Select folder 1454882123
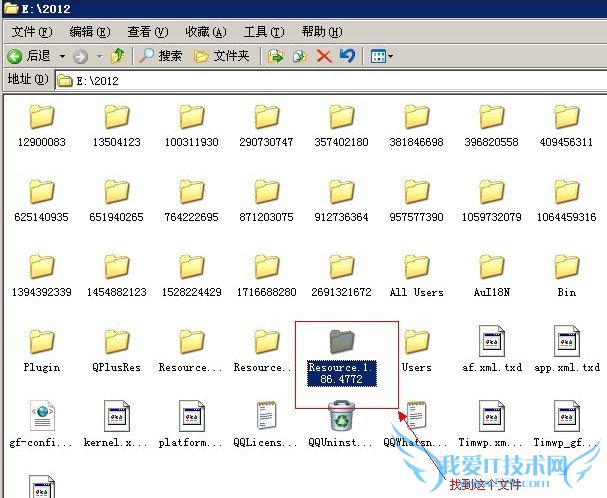The width and height of the screenshot is (607, 498). tap(117, 276)
